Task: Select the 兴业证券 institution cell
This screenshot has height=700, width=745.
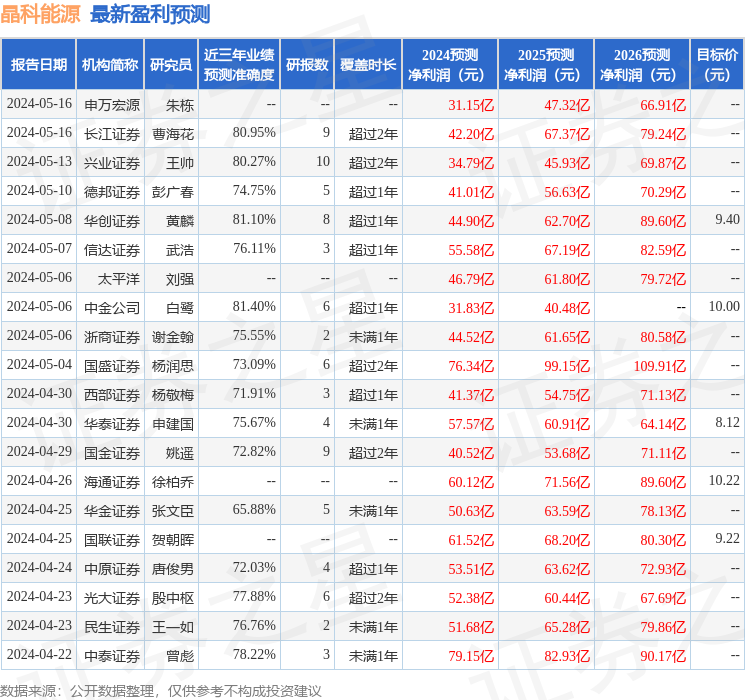Action: (112, 163)
